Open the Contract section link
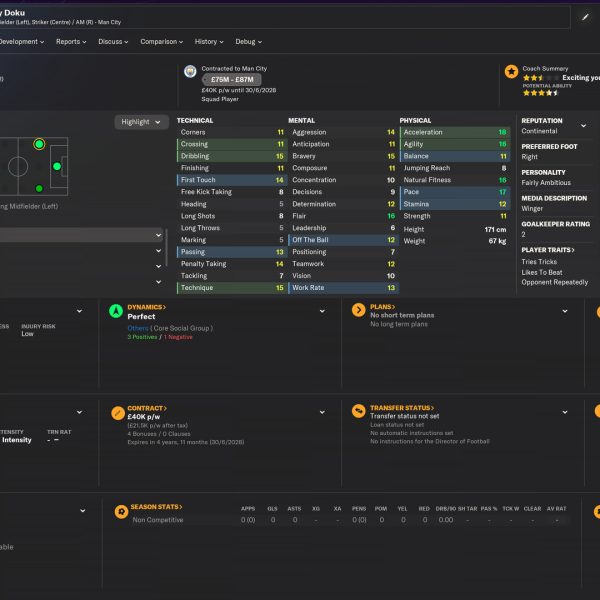Viewport: 600px width, 600px height. pos(147,408)
